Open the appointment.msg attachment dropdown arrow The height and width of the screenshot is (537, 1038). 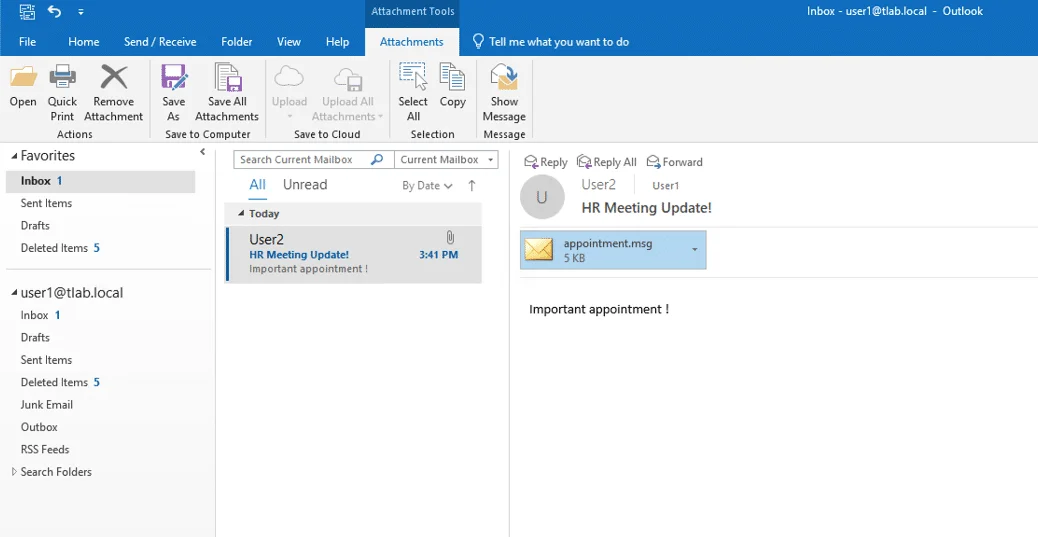tap(694, 250)
